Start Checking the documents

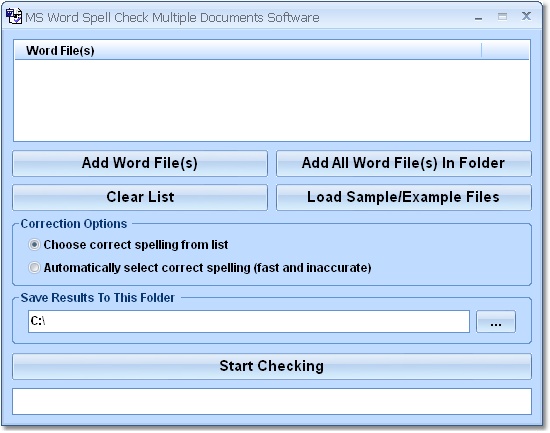(x=272, y=366)
